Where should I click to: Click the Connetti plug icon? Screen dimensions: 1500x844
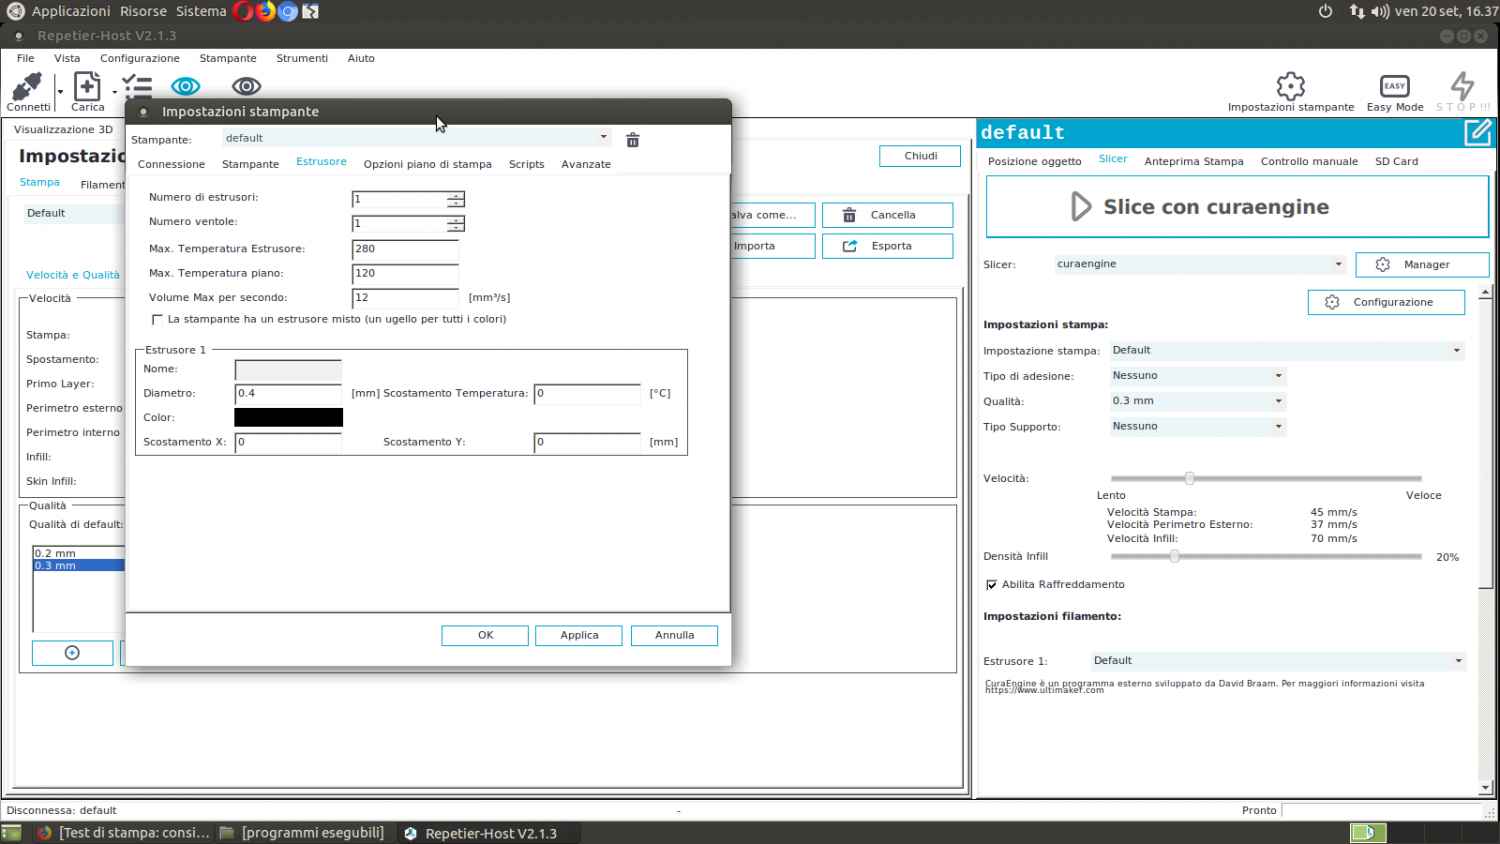coord(27,87)
